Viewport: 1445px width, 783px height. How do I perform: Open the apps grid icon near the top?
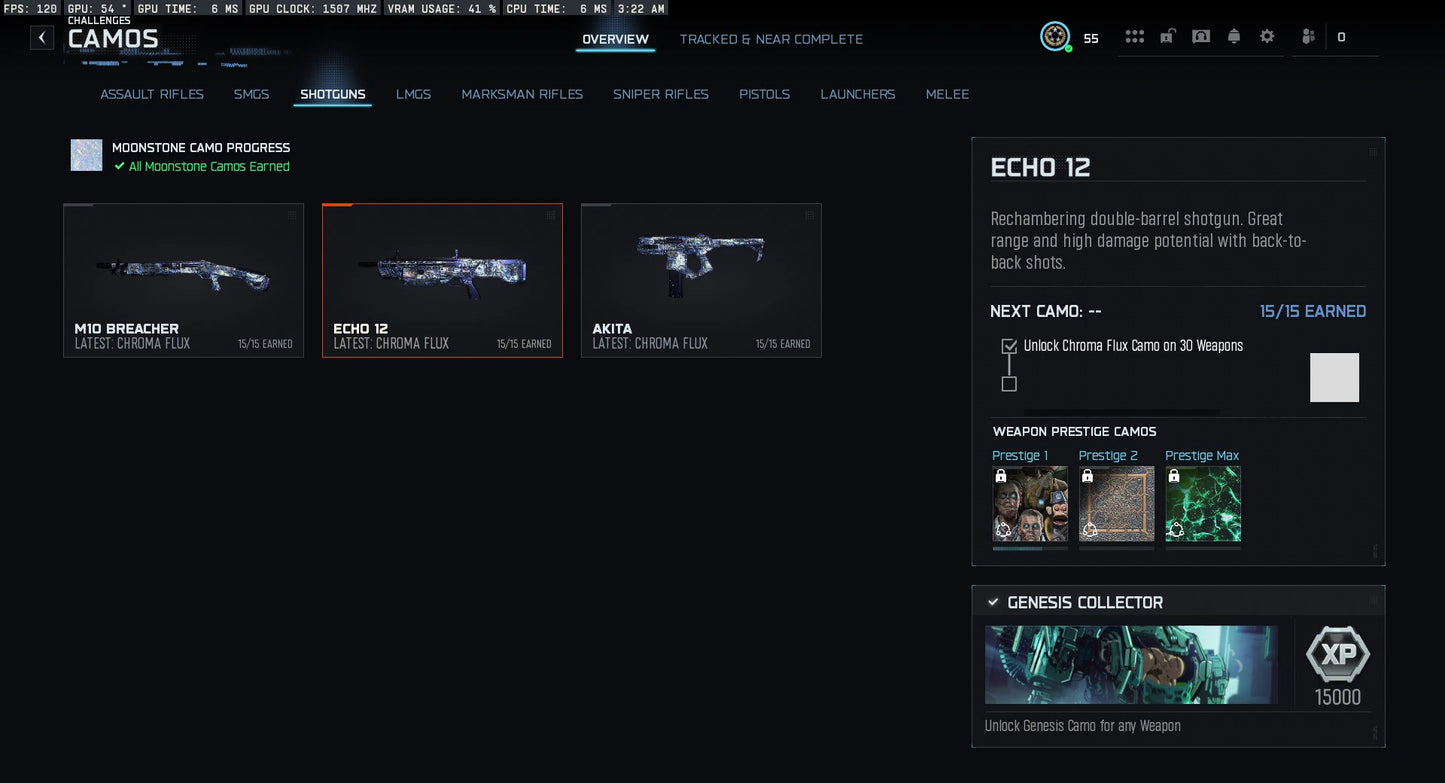coord(1134,35)
